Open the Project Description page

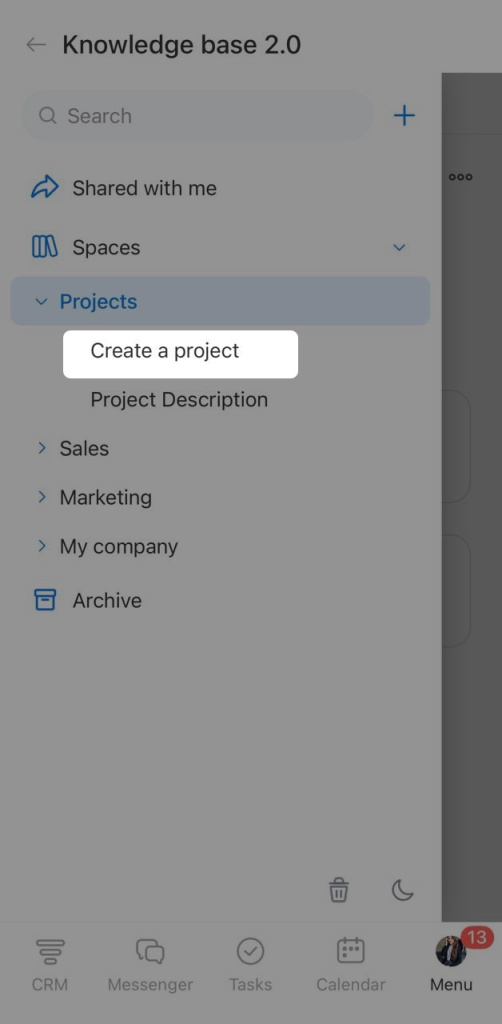[x=179, y=400]
